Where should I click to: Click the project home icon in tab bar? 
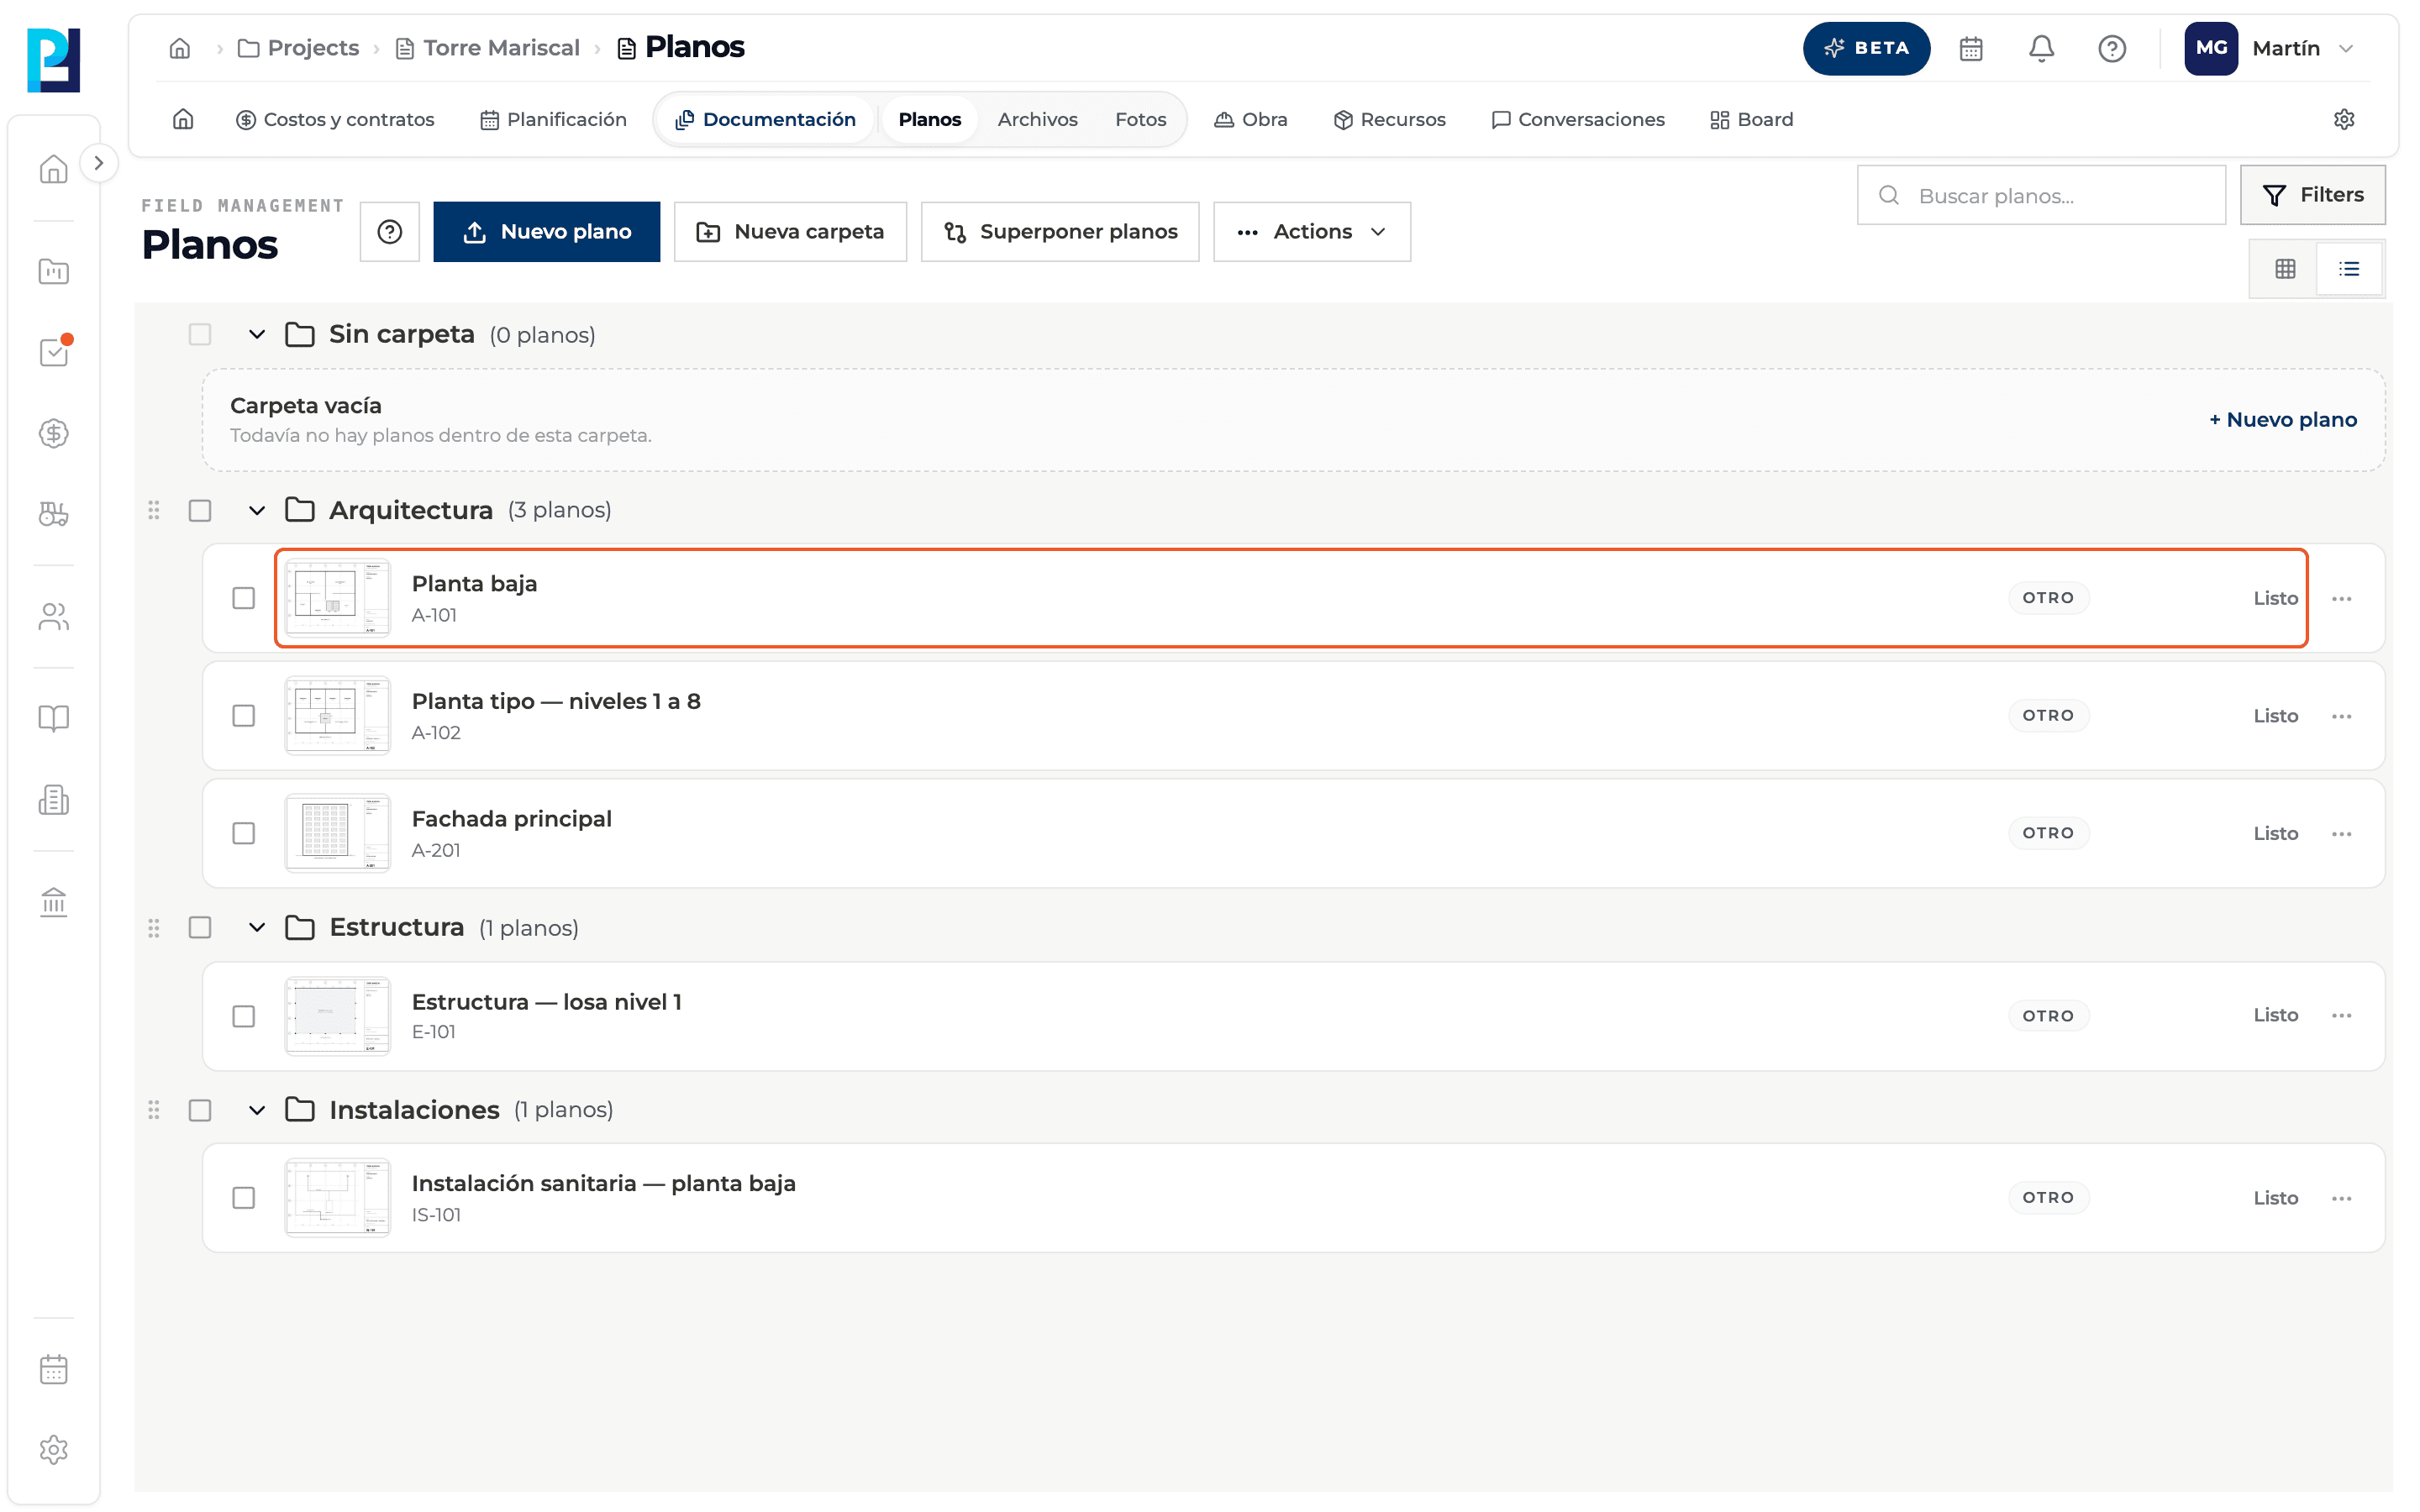[x=183, y=119]
